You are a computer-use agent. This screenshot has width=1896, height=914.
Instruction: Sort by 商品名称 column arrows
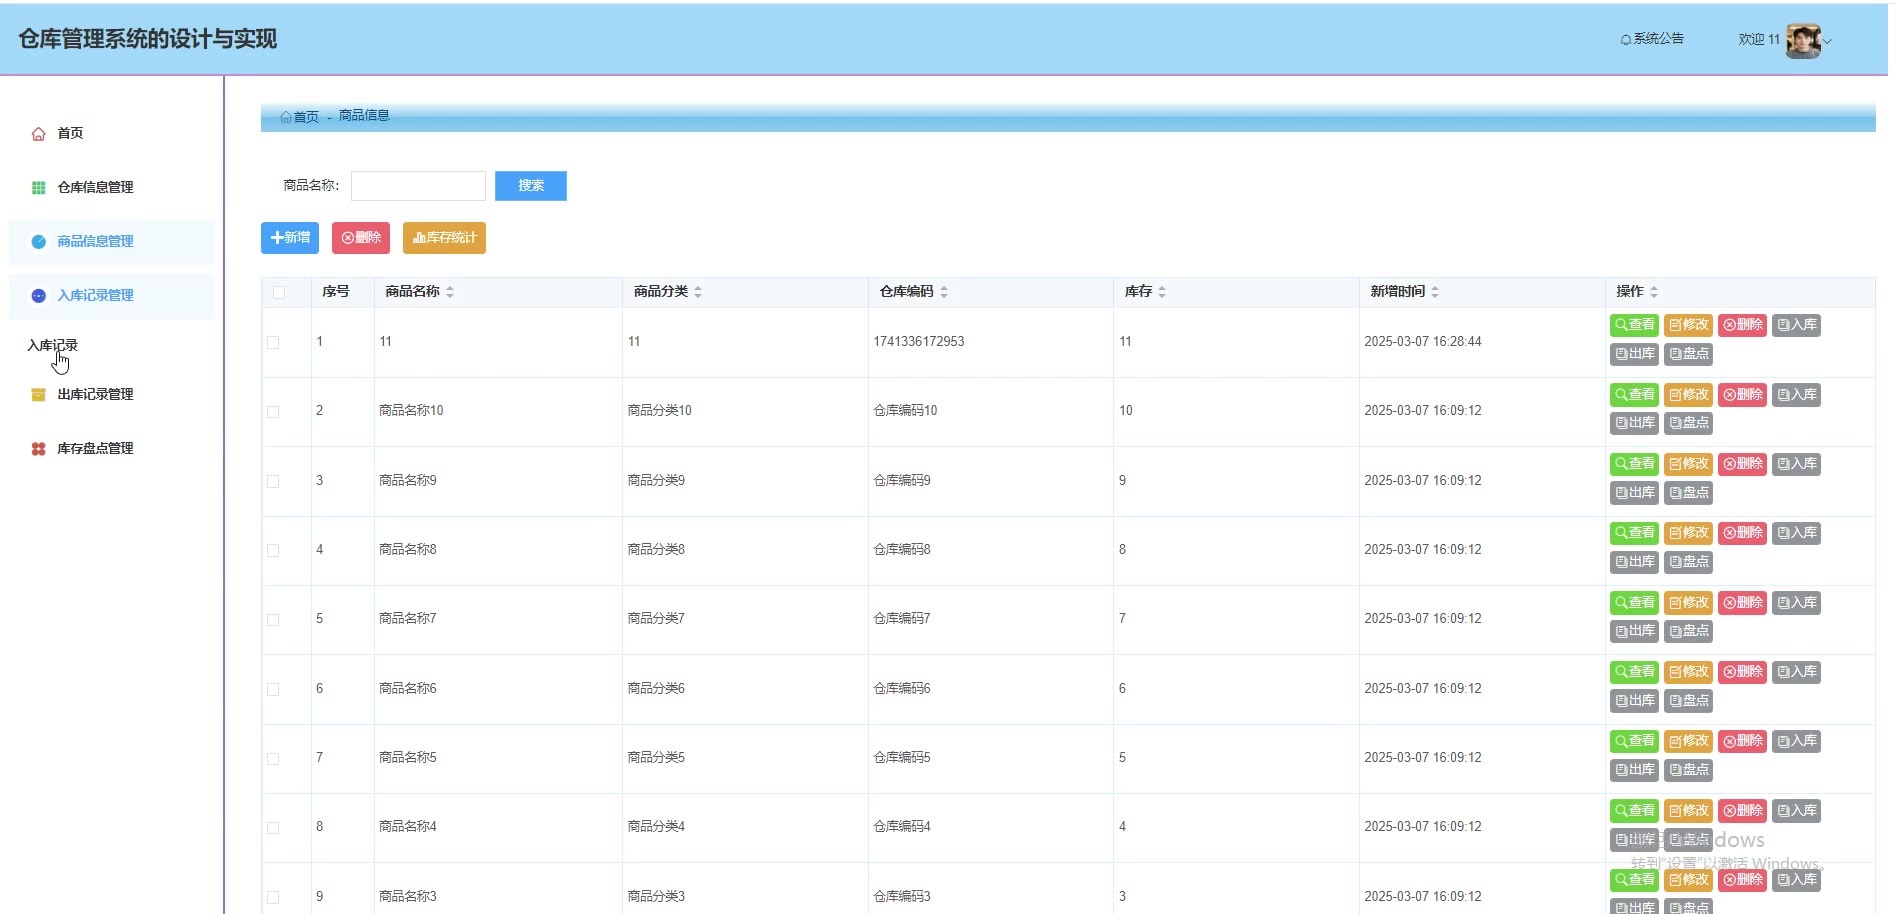450,292
